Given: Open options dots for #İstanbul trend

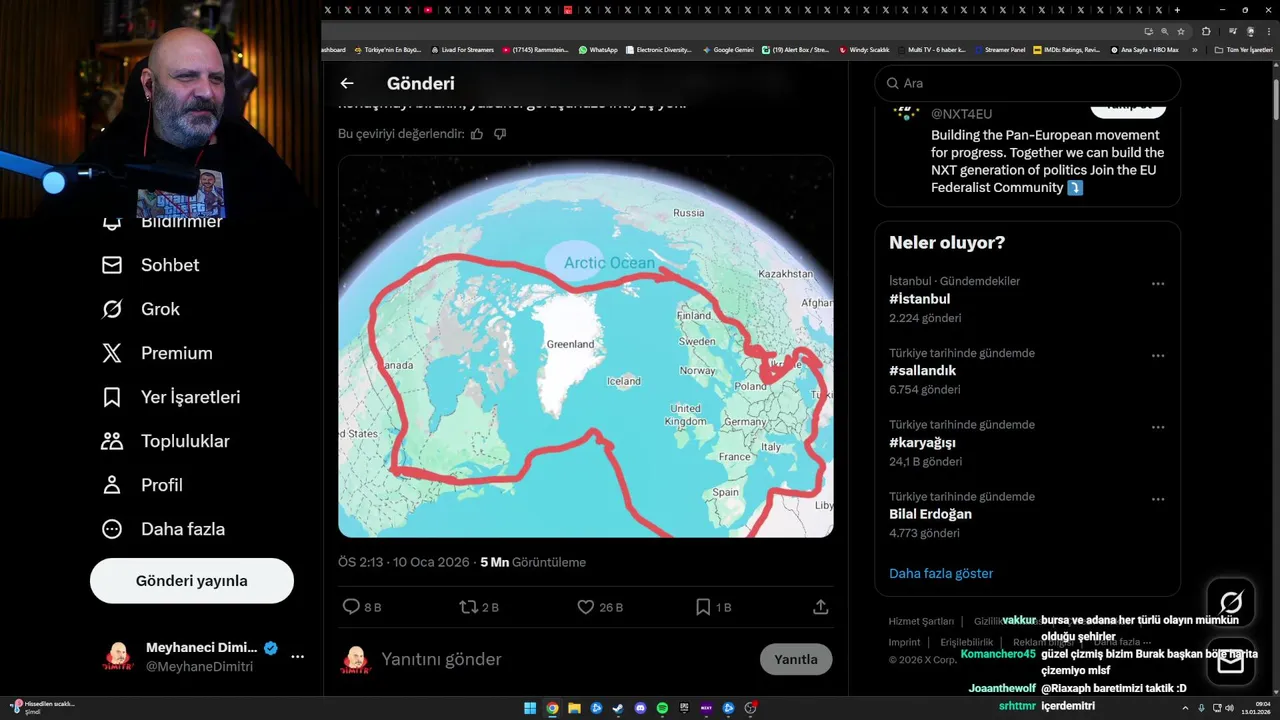Looking at the screenshot, I should [1158, 284].
